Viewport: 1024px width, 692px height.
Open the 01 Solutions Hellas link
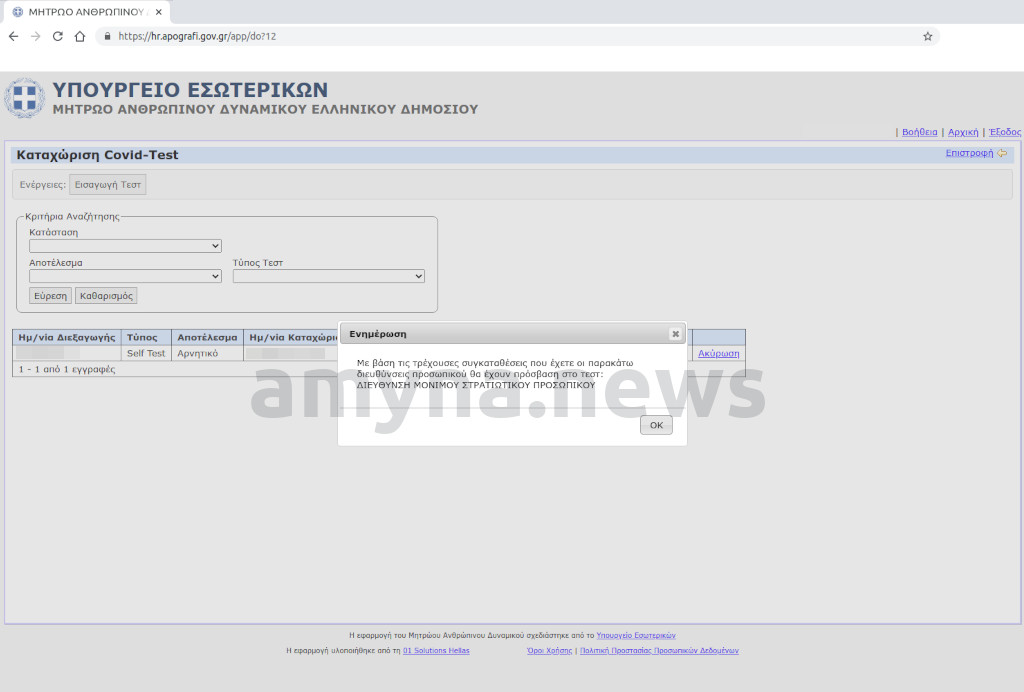pos(436,650)
